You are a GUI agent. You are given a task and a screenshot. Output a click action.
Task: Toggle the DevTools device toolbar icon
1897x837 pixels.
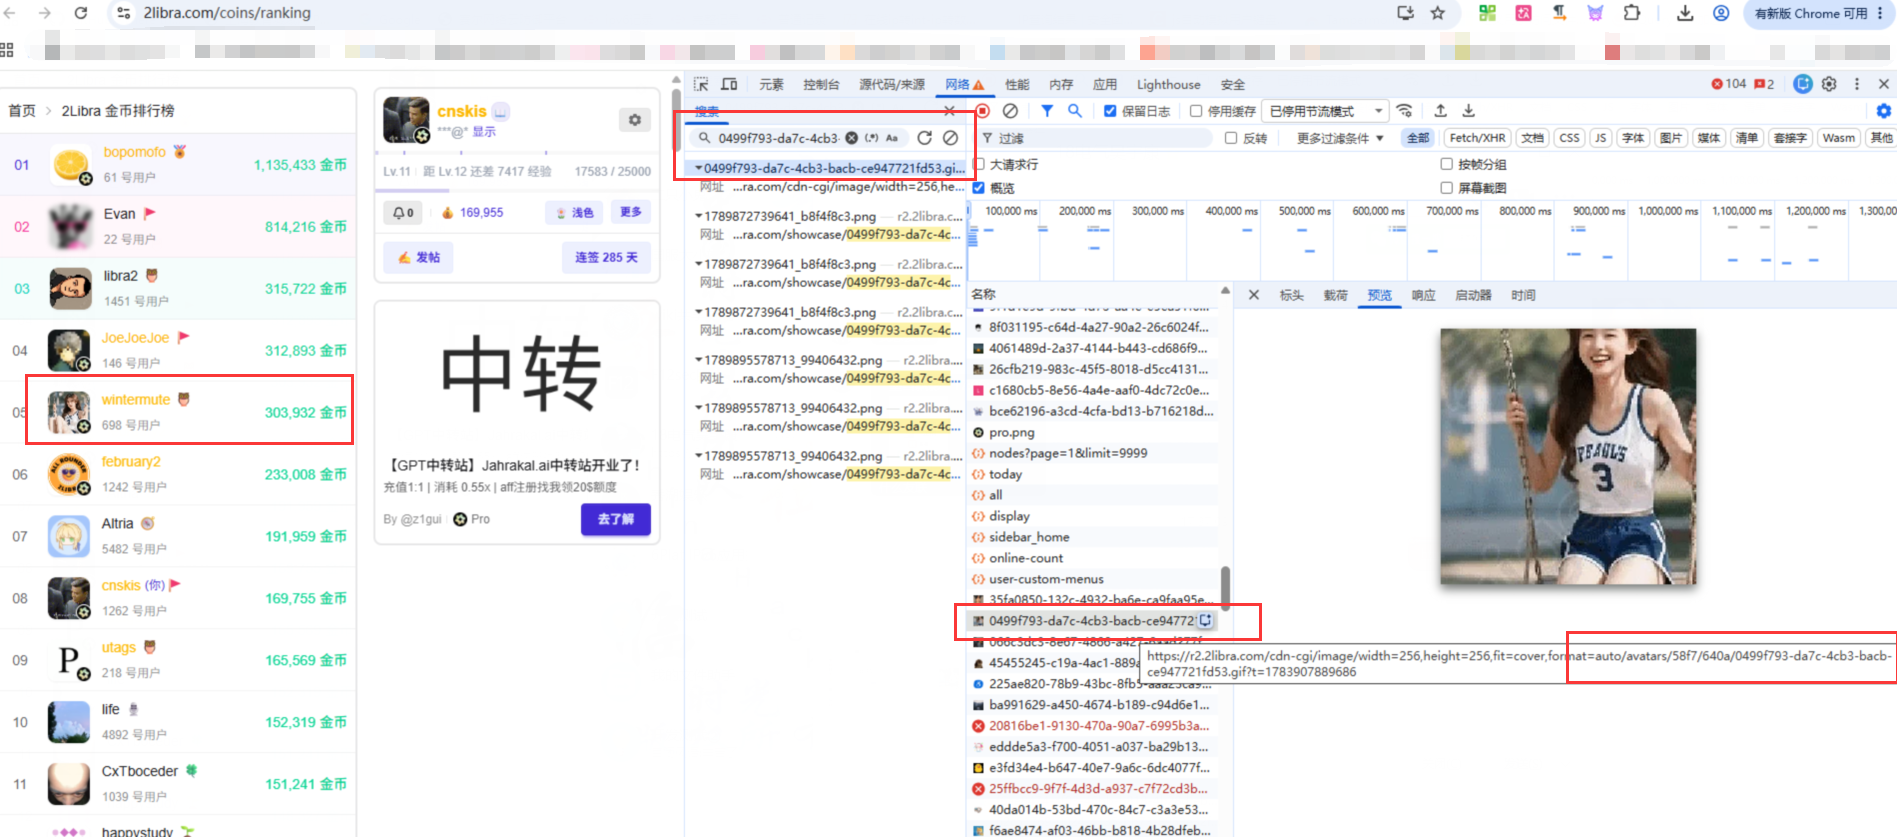[729, 84]
